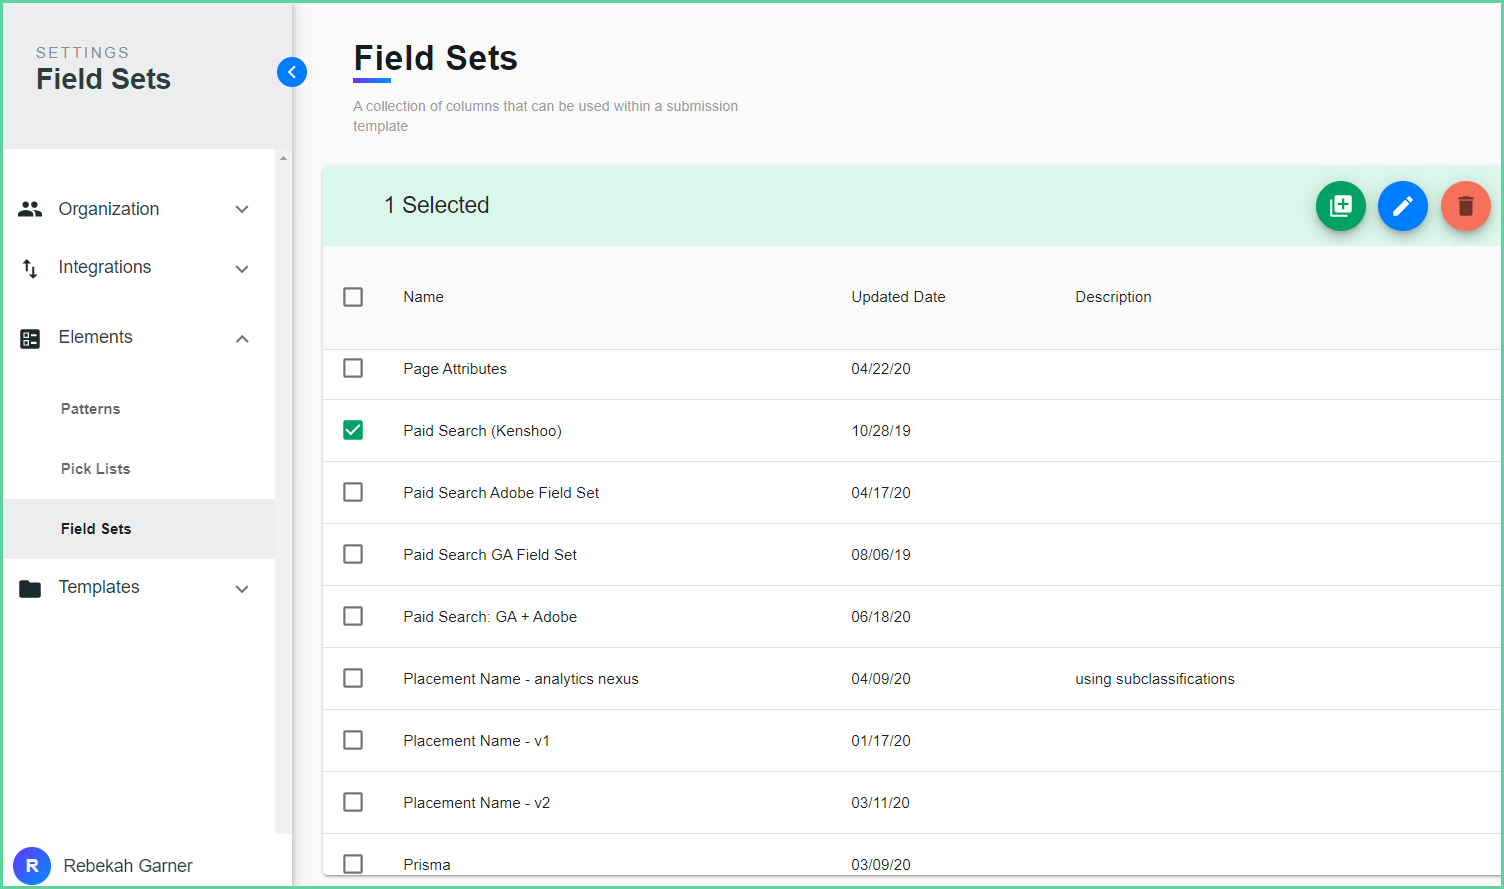This screenshot has width=1504, height=889.
Task: Sort by the Updated Date column header
Action: [x=898, y=297]
